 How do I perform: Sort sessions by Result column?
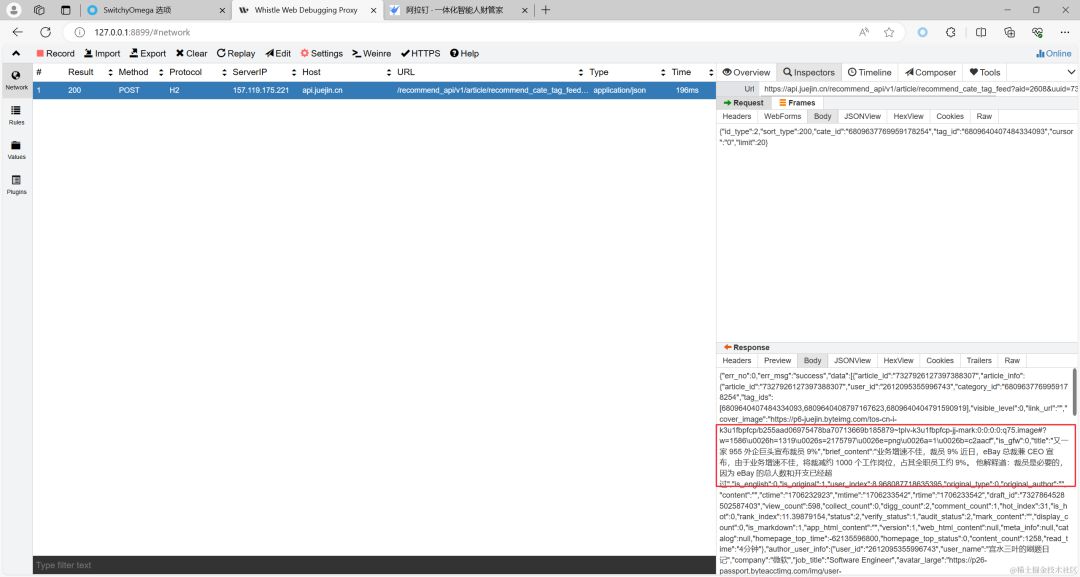80,72
